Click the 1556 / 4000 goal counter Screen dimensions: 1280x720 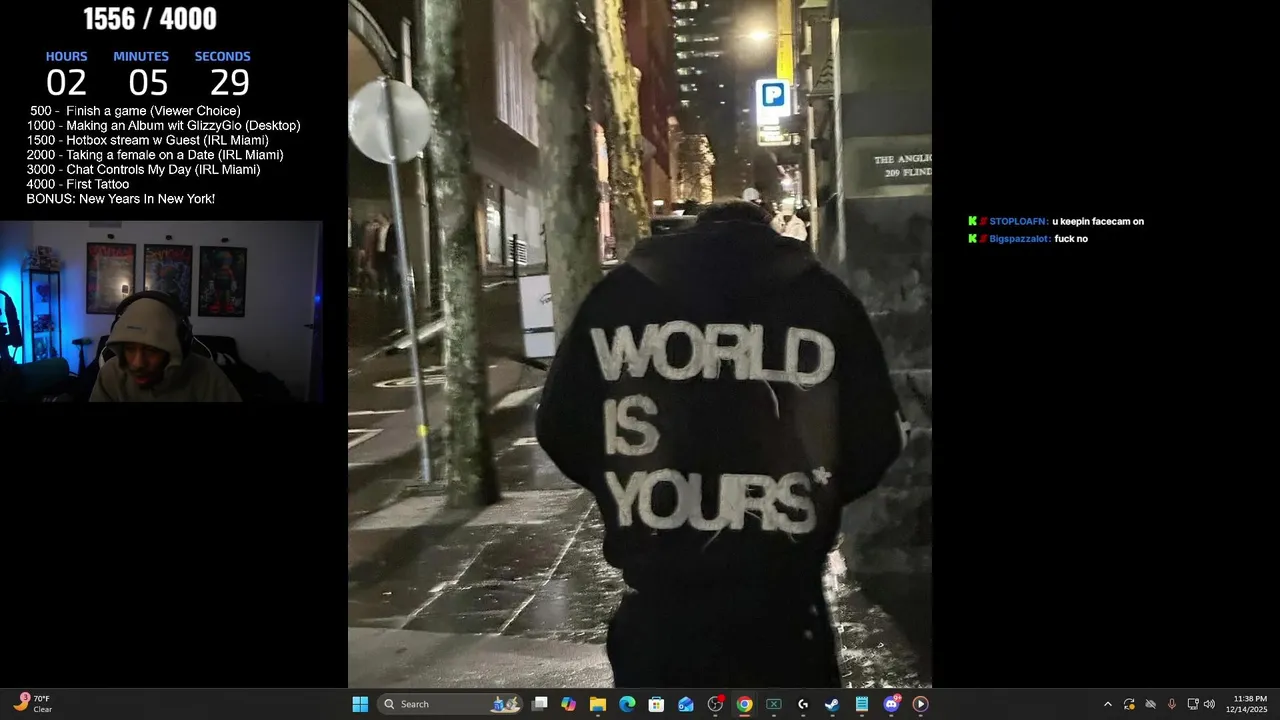click(149, 19)
